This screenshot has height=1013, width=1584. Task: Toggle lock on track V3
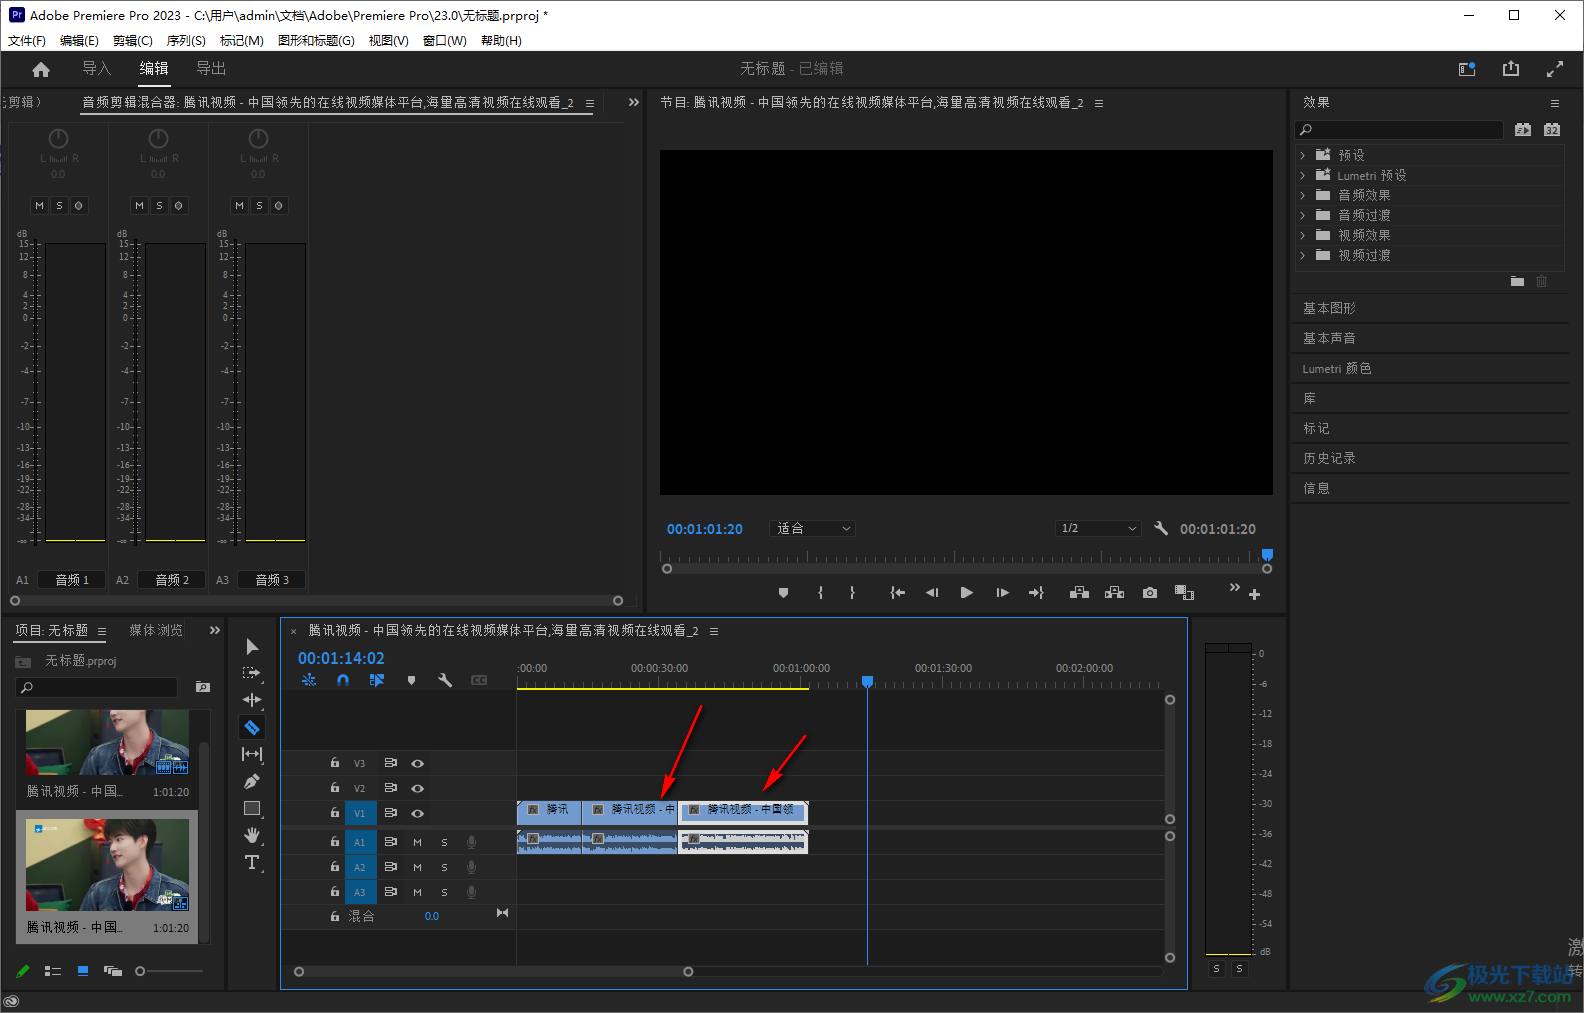[335, 763]
